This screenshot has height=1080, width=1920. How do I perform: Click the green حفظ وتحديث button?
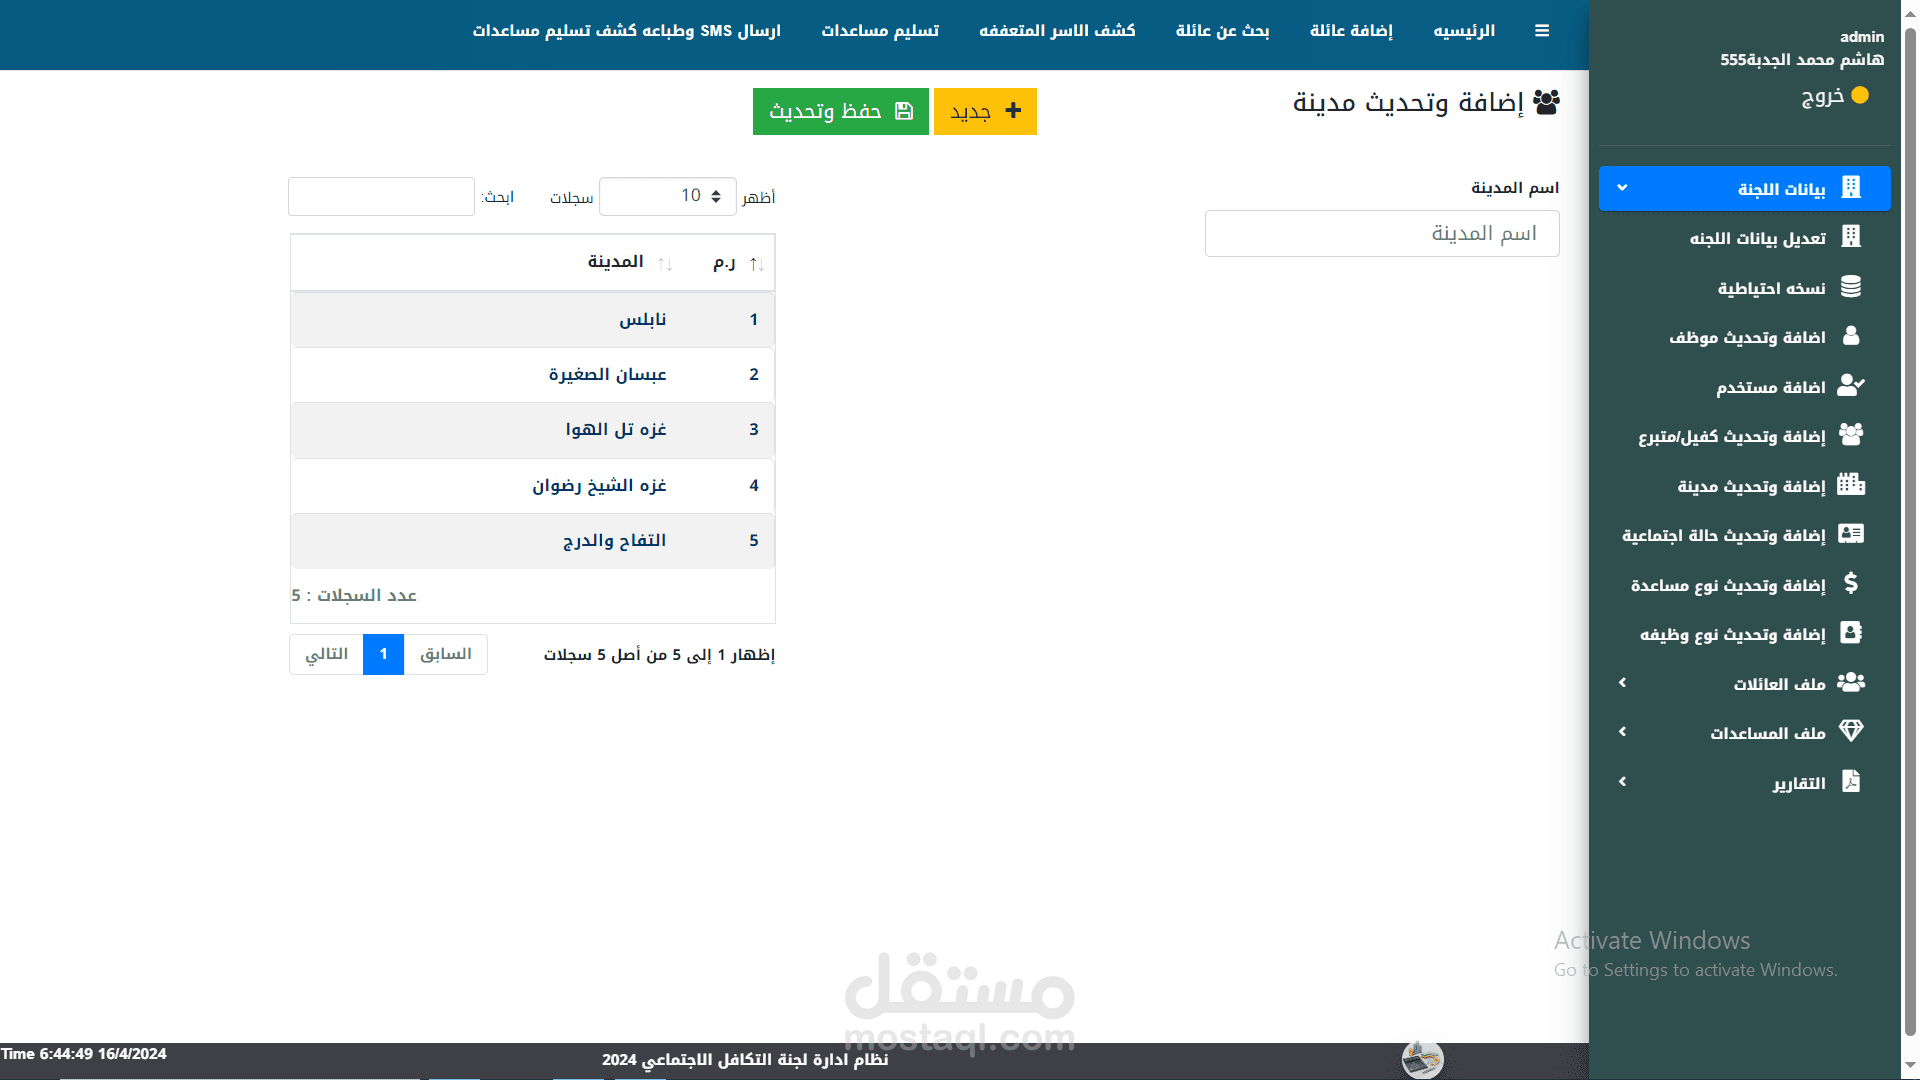840,111
